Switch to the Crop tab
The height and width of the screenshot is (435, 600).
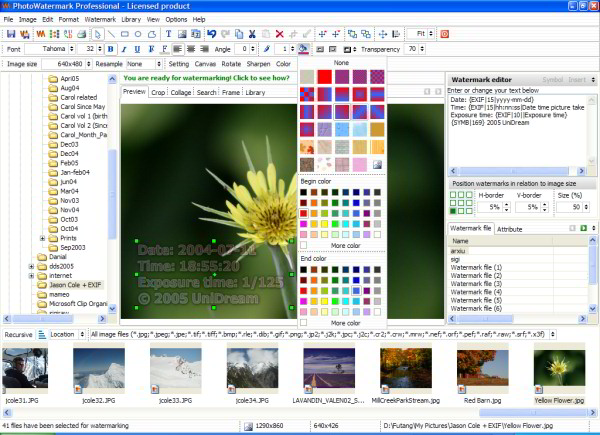[158, 92]
